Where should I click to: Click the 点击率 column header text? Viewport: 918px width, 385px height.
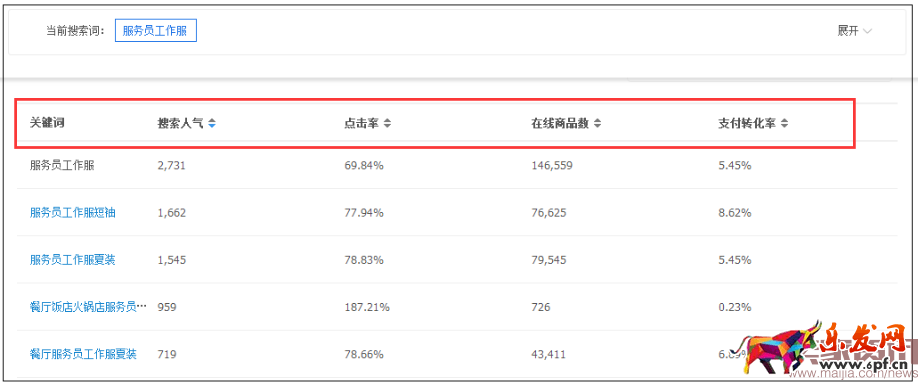(361, 123)
